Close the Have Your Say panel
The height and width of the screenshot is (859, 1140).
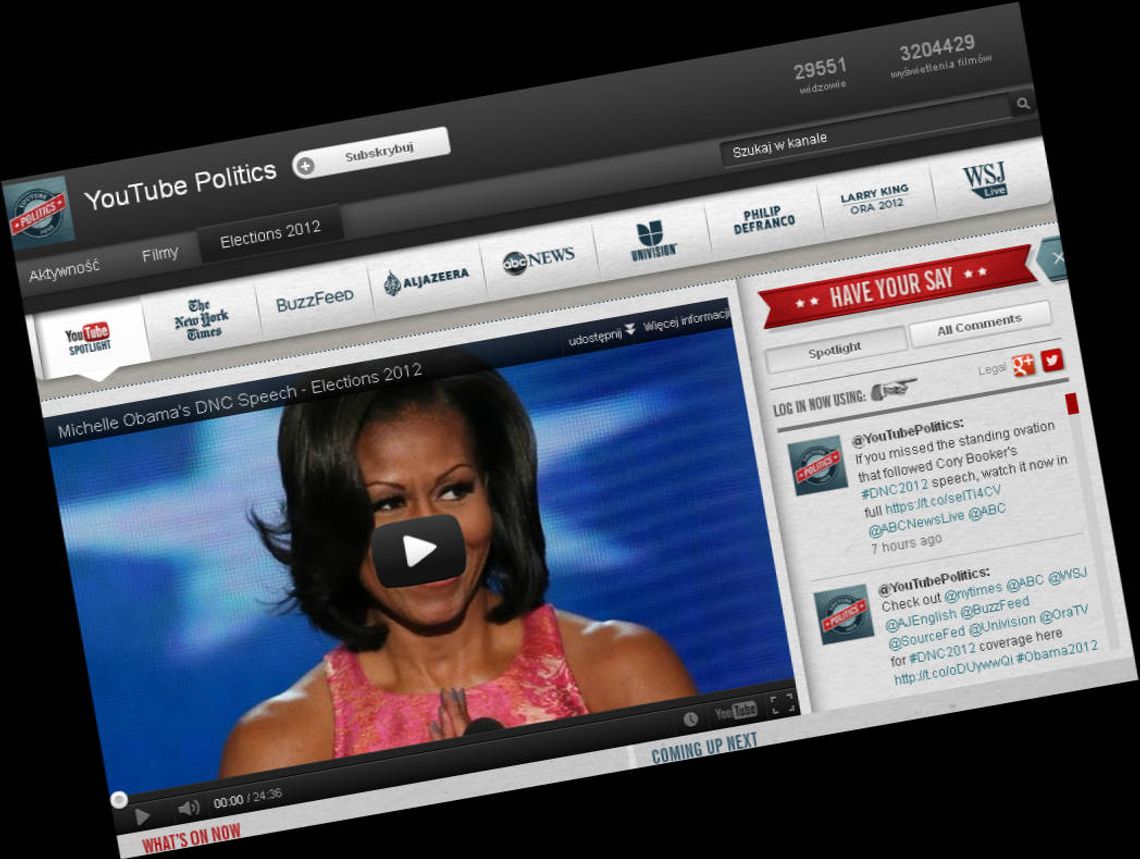[x=1056, y=258]
